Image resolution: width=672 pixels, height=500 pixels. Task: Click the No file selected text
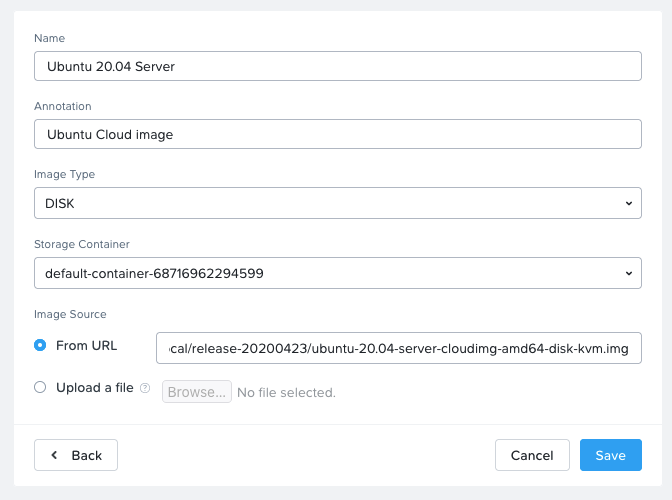(x=286, y=392)
